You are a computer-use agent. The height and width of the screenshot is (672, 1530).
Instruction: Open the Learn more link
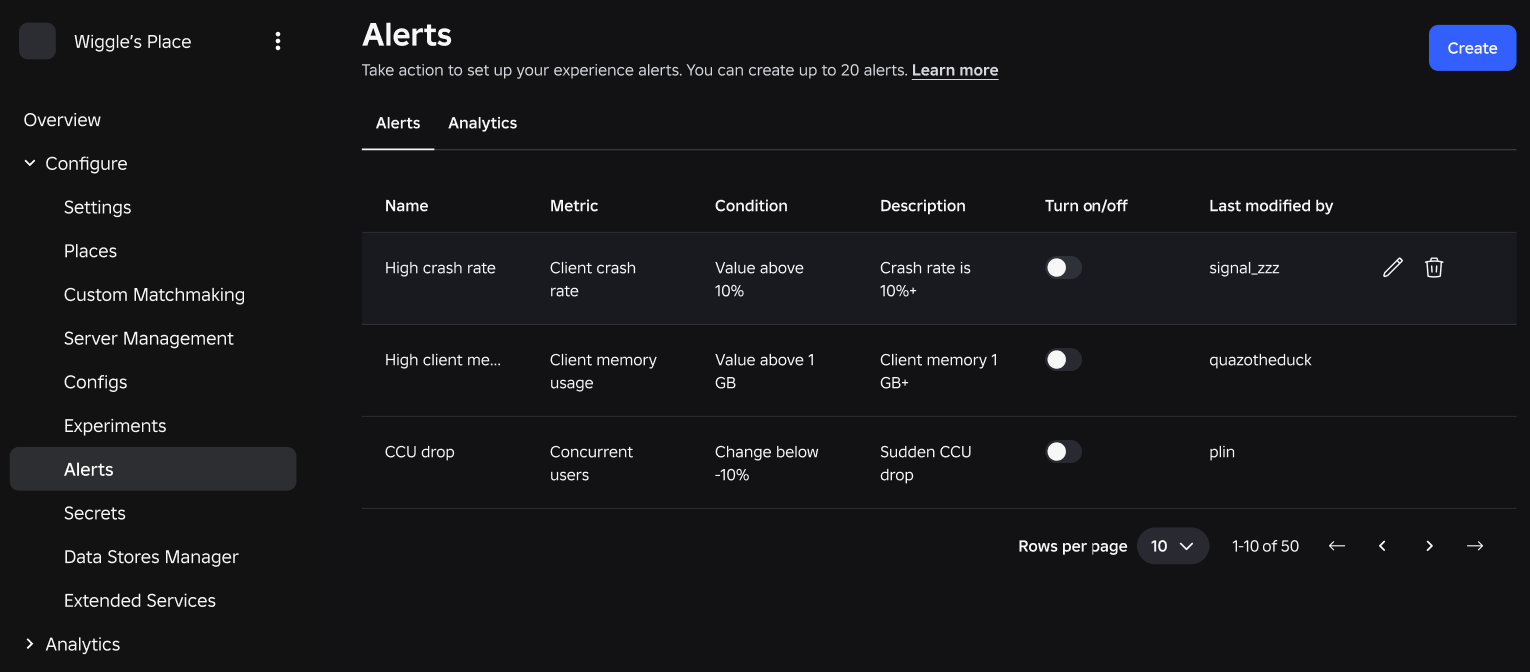[x=955, y=70]
